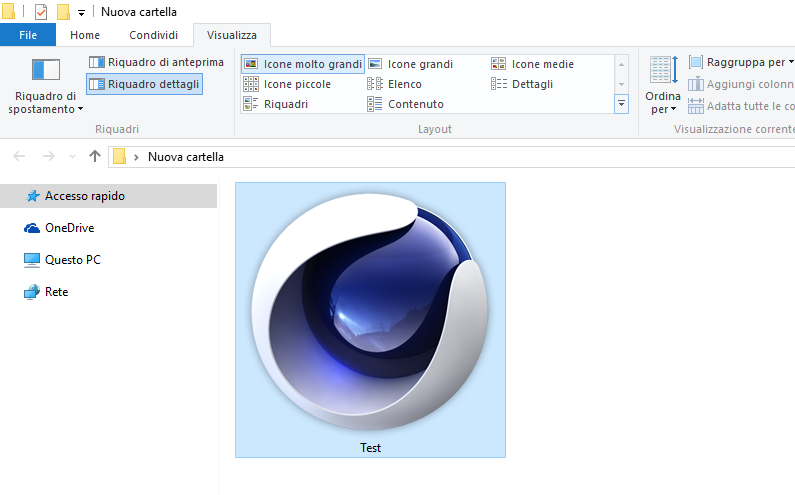Screen dimensions: 795x495
Task: Click Adatta tutte le colonne option
Action: point(741,106)
